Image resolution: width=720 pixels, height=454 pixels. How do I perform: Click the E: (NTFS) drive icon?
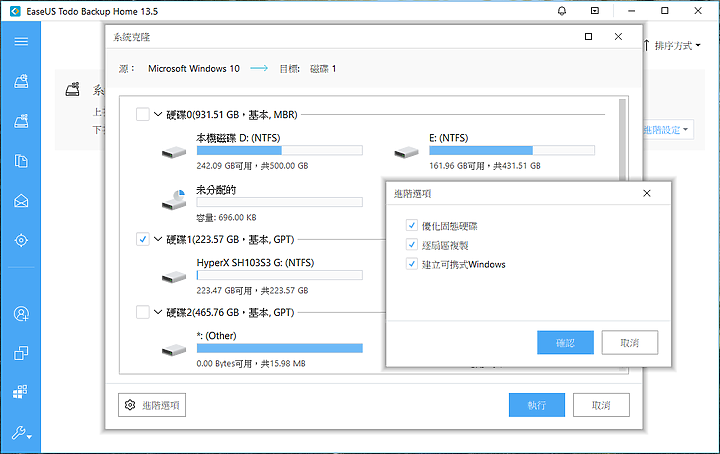(x=406, y=152)
